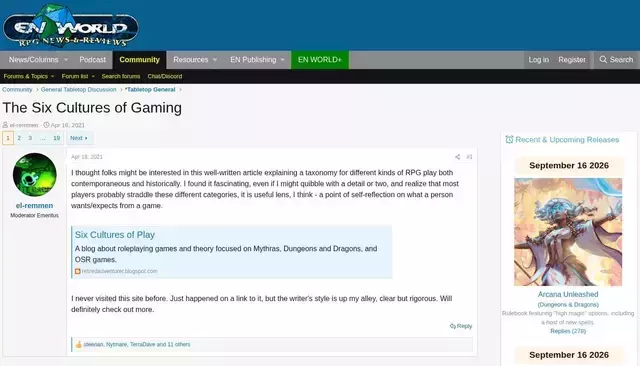Open the Chat/Discord link
This screenshot has width=640, height=366.
click(x=165, y=76)
